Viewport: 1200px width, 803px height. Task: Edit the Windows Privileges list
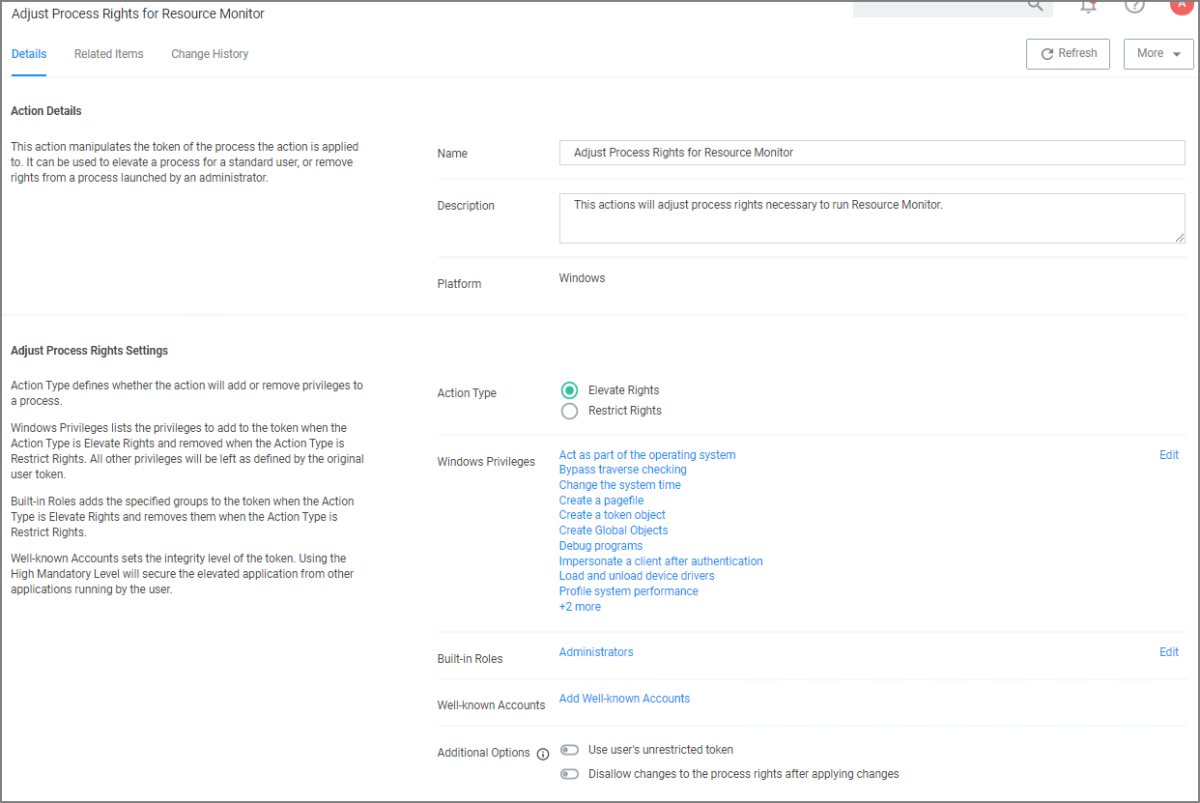tap(1168, 455)
